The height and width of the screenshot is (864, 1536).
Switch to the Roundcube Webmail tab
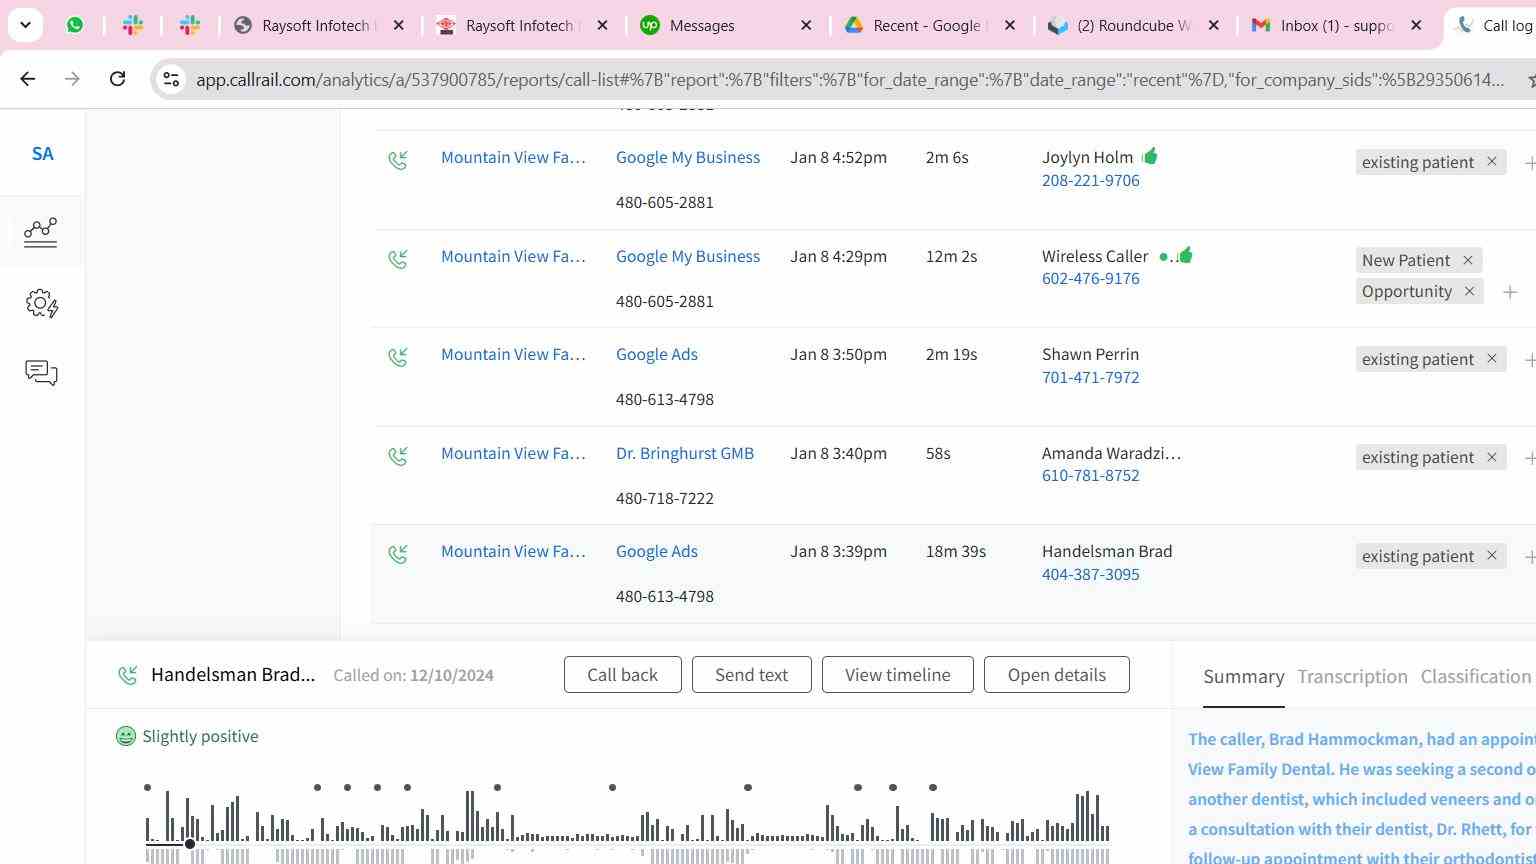point(1134,25)
